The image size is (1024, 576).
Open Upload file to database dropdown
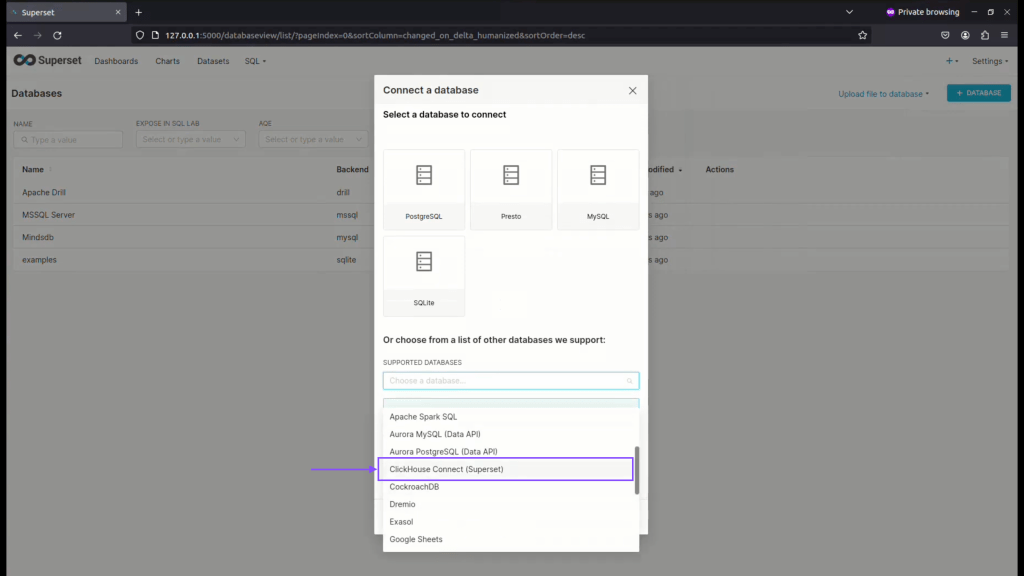(883, 94)
